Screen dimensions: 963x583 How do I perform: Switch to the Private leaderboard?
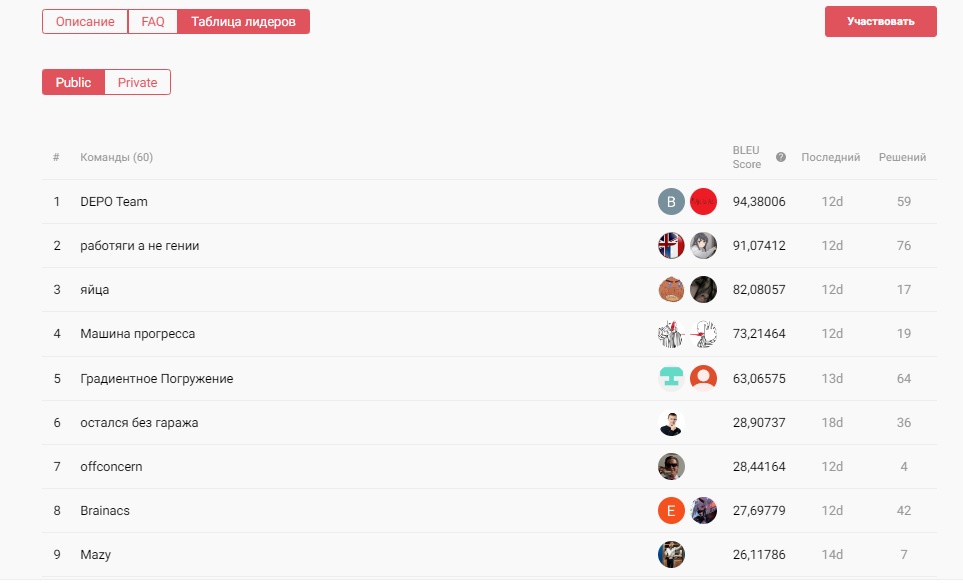pyautogui.click(x=137, y=82)
